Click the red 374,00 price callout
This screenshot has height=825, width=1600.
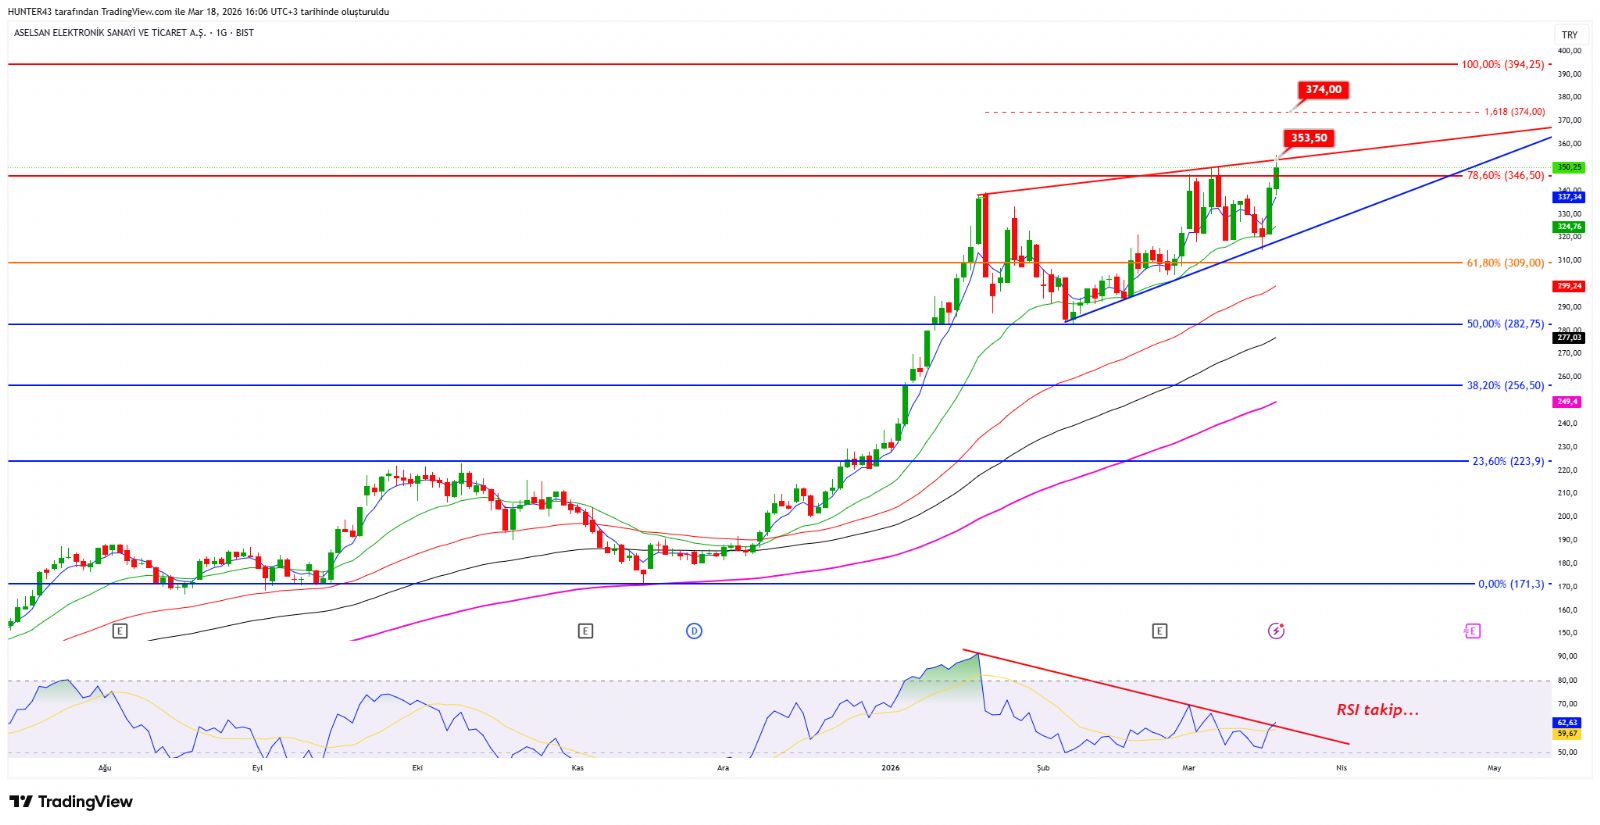point(1322,90)
